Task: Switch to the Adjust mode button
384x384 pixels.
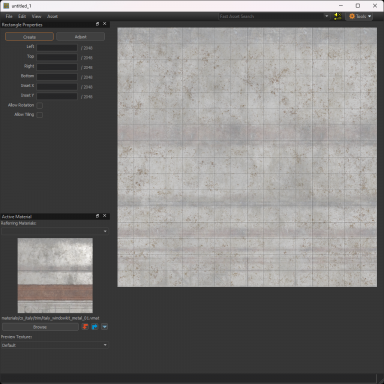Action: (80, 37)
